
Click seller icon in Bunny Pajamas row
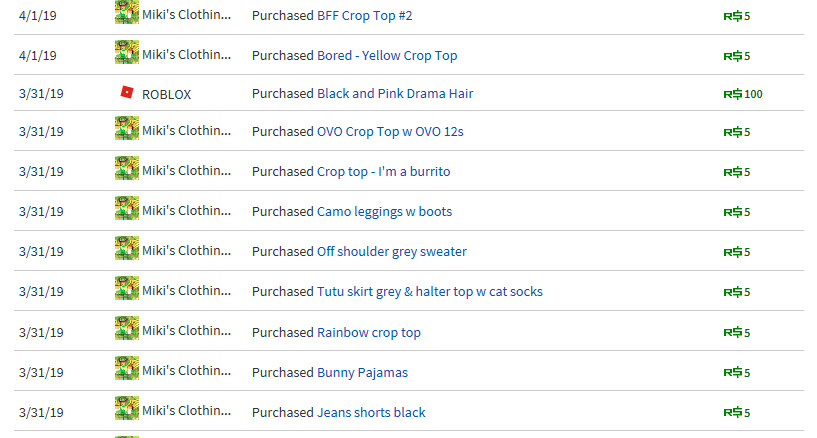(x=127, y=370)
